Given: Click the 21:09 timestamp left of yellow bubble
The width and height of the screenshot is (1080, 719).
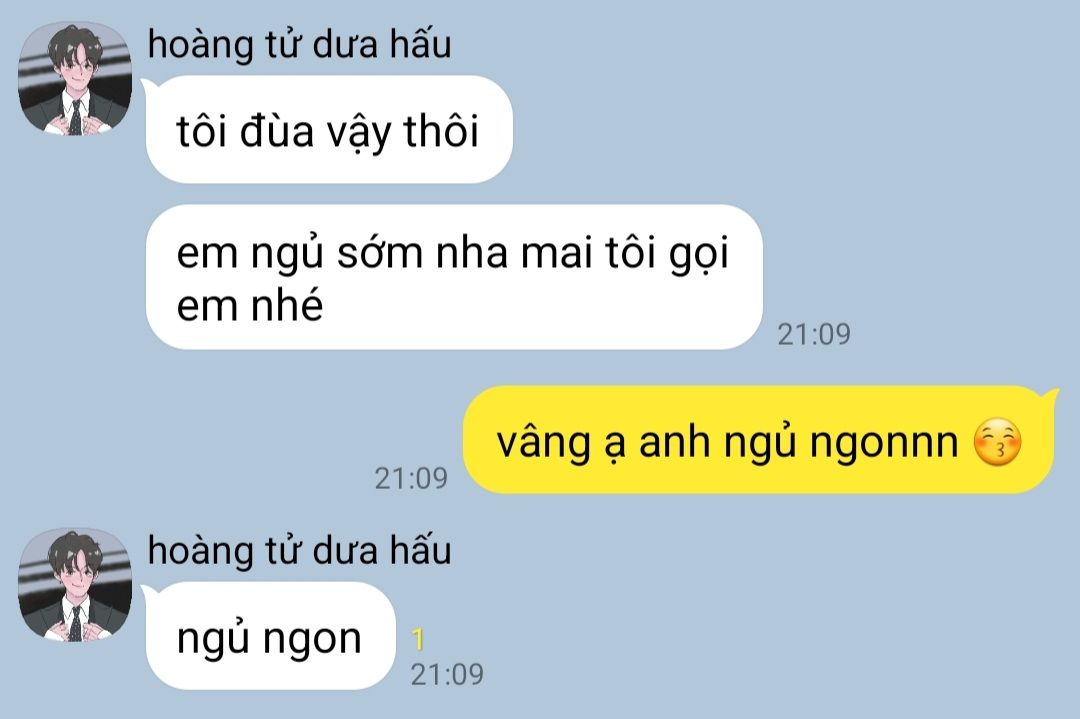Looking at the screenshot, I should click(x=411, y=478).
